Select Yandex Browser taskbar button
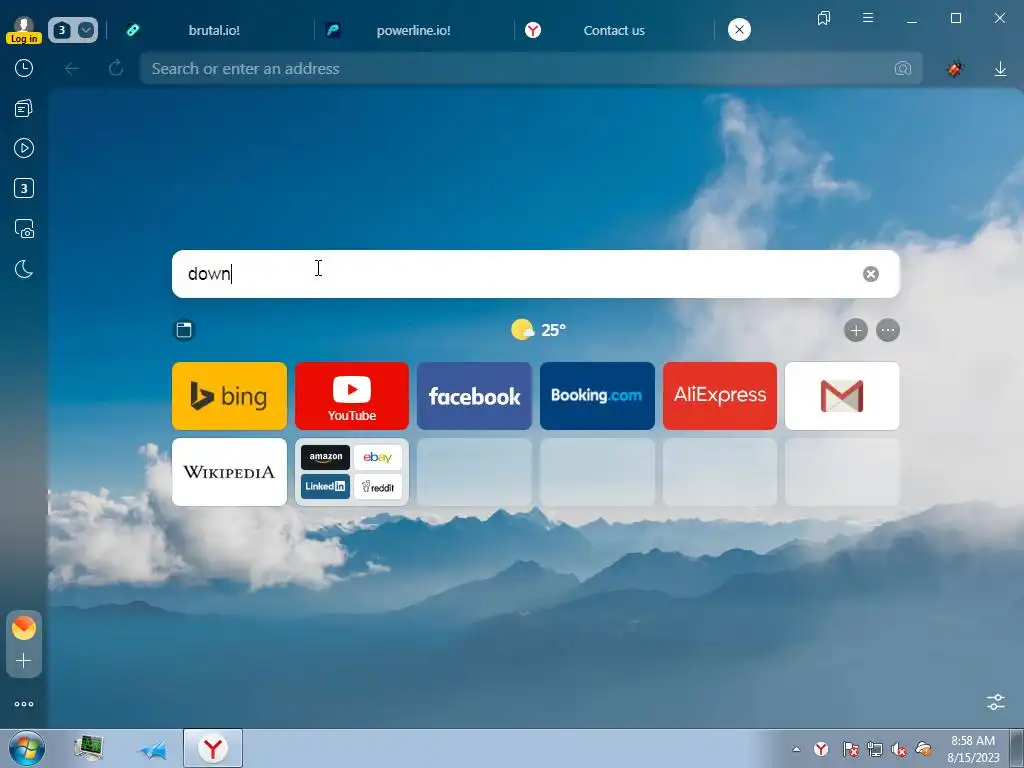The image size is (1024, 768). click(213, 748)
